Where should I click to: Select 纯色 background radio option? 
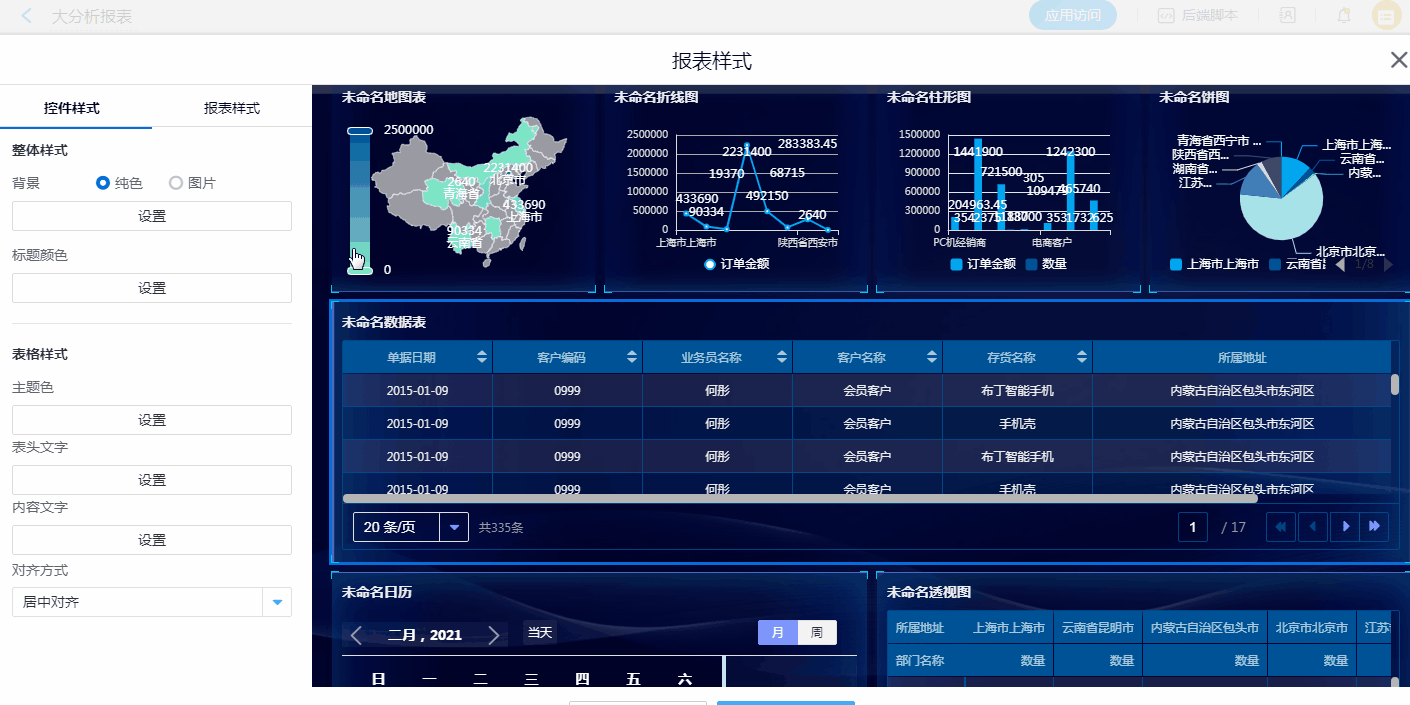[103, 183]
